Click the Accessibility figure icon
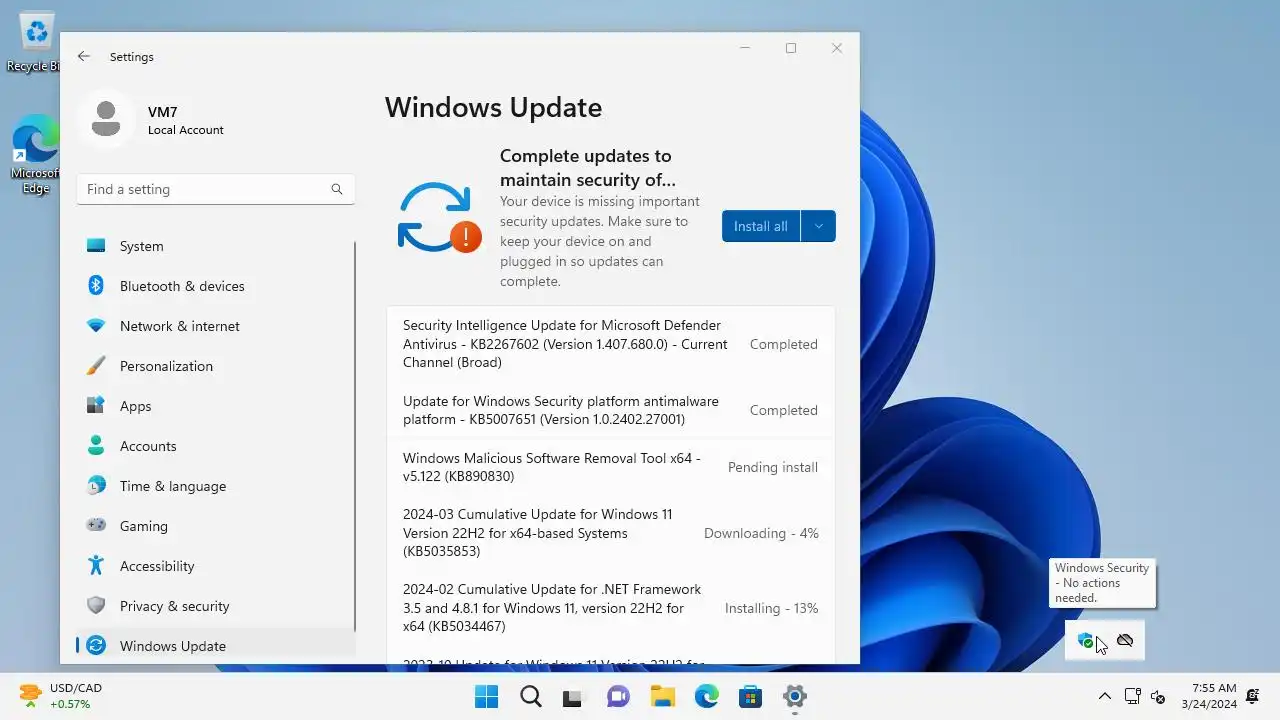The width and height of the screenshot is (1280, 720). point(96,566)
